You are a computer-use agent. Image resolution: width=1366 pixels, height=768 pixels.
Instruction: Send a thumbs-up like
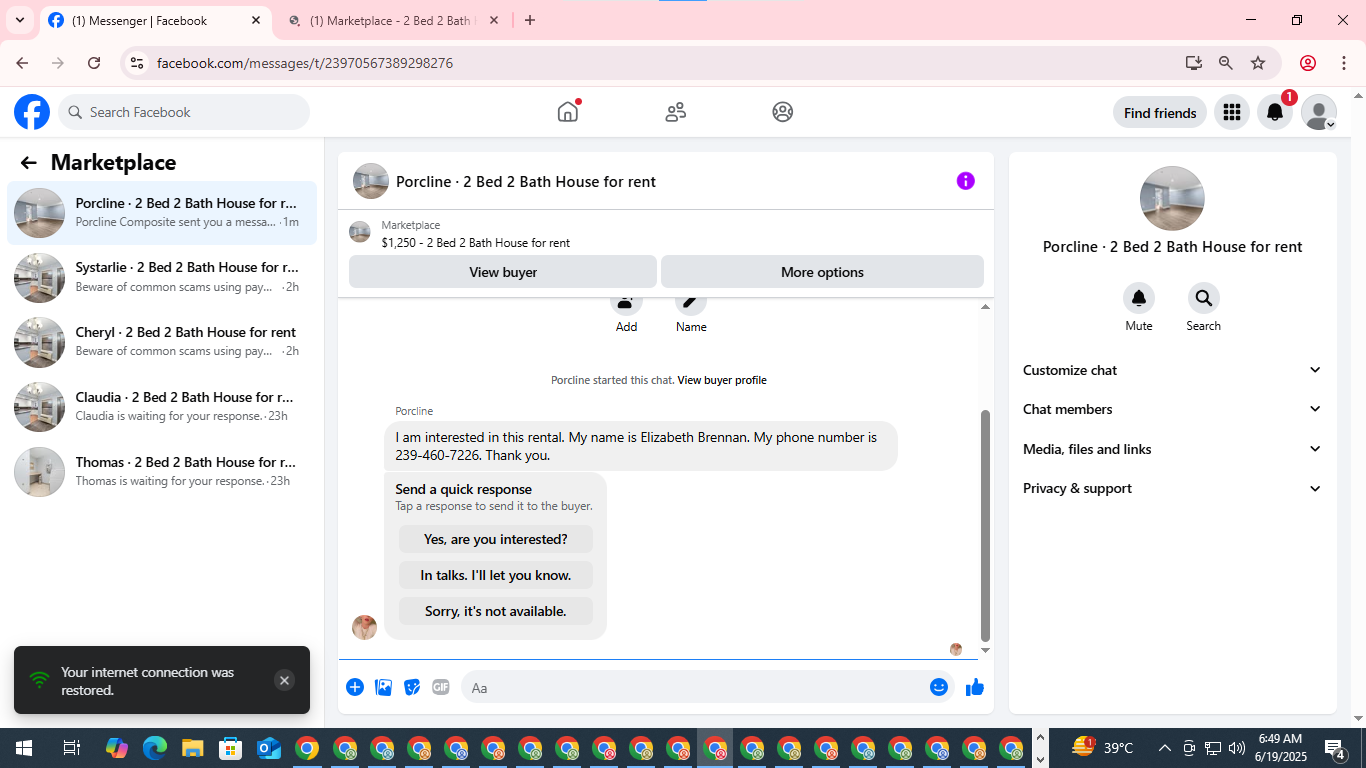tap(975, 687)
